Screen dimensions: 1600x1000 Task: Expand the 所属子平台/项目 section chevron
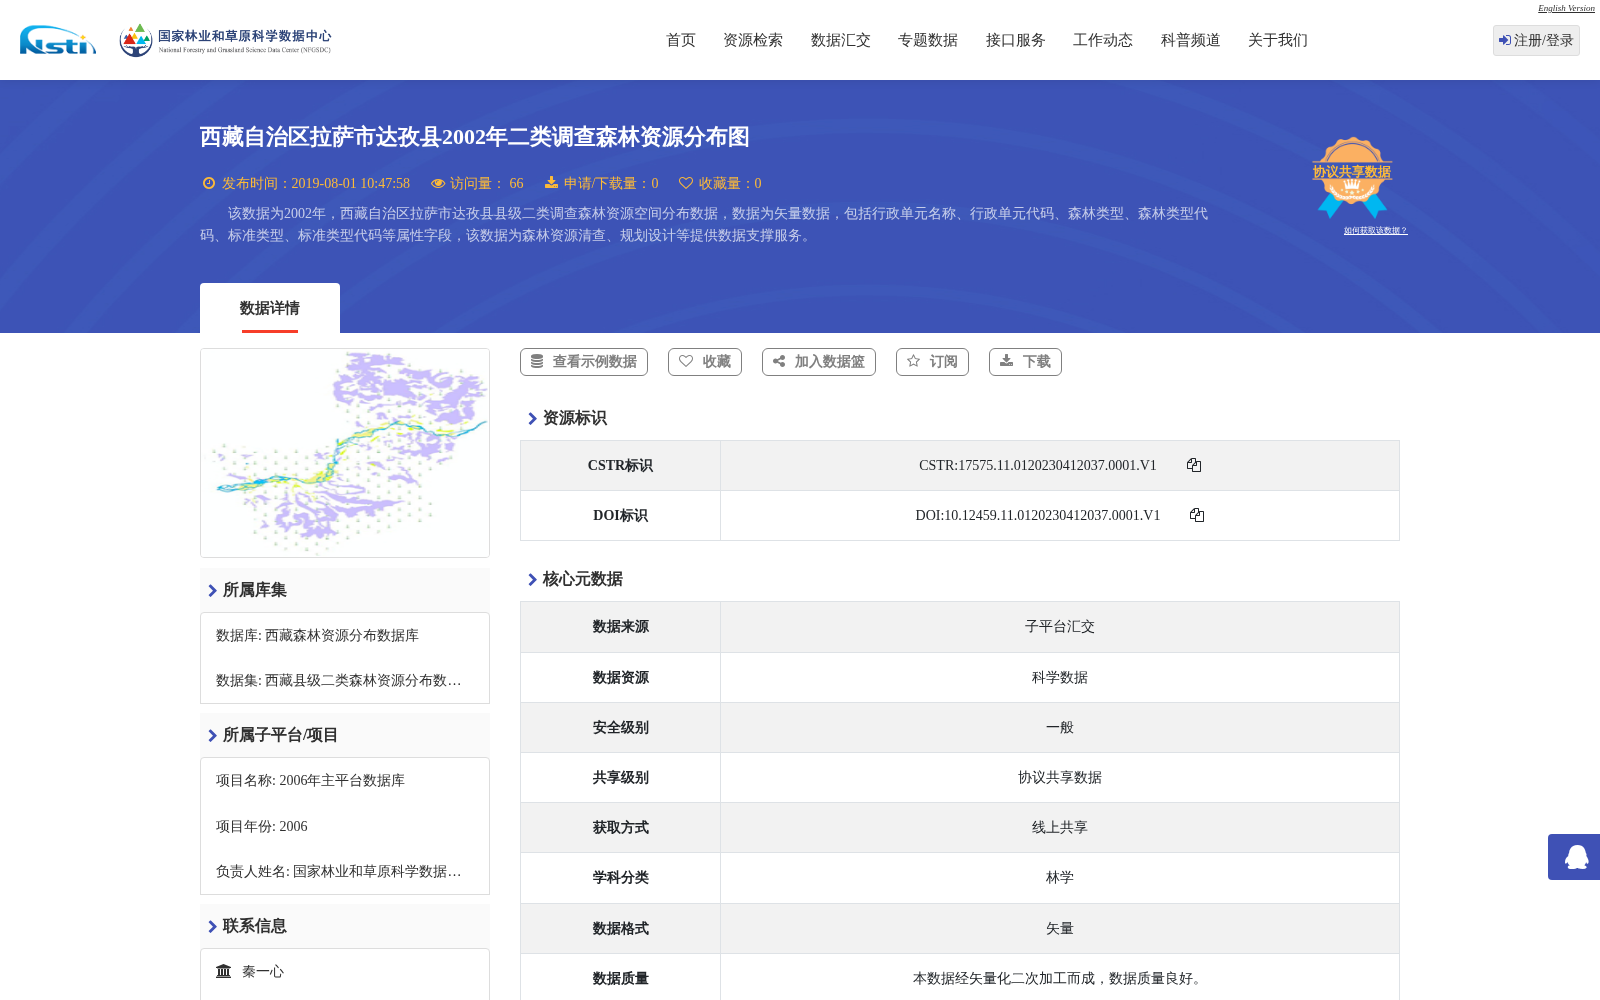pos(212,735)
